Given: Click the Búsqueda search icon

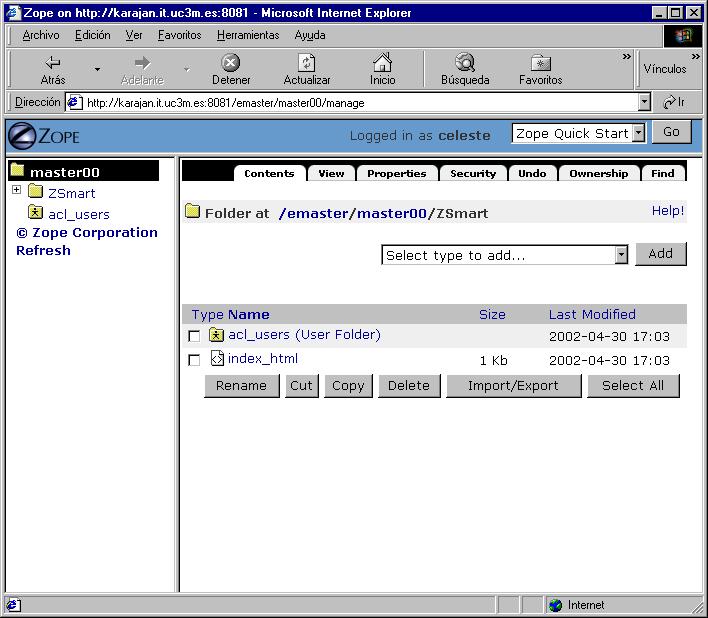Looking at the screenshot, I should coord(465,62).
